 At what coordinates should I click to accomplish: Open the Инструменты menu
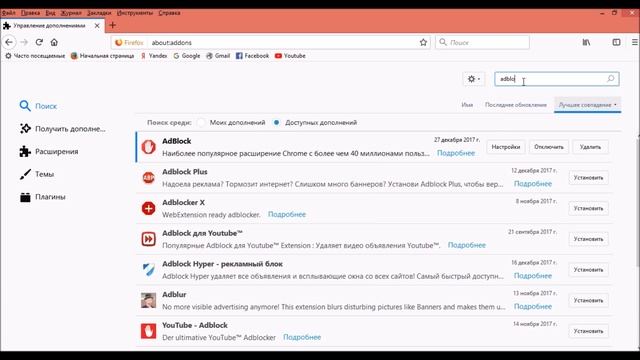click(135, 13)
